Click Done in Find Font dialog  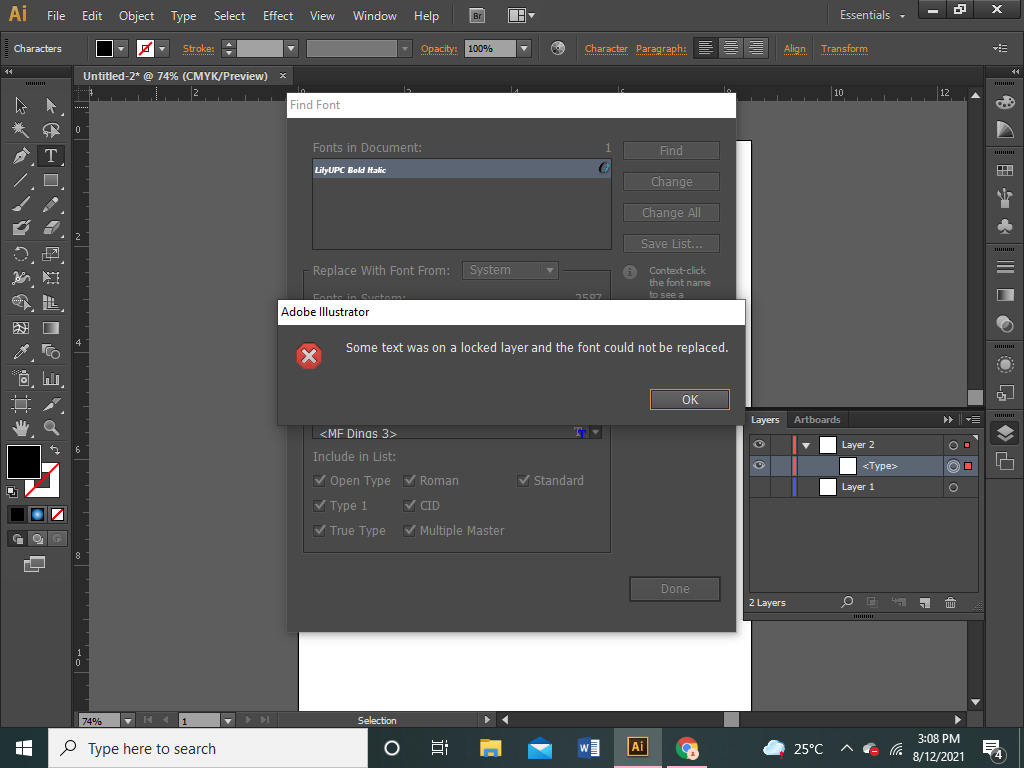coord(675,589)
